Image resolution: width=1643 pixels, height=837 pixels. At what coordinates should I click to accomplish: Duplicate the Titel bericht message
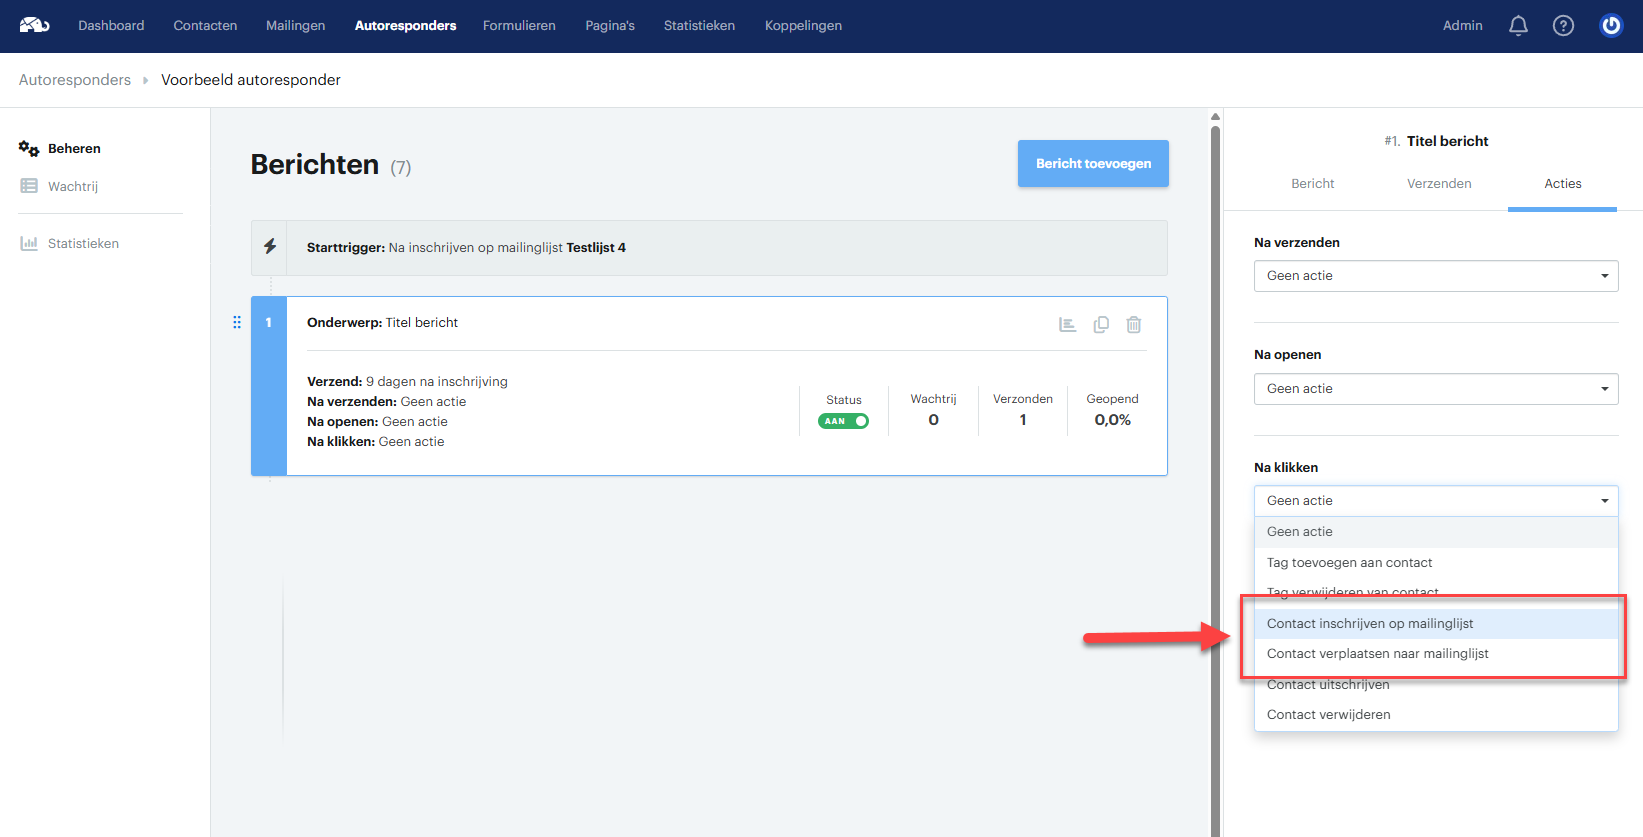coord(1101,325)
